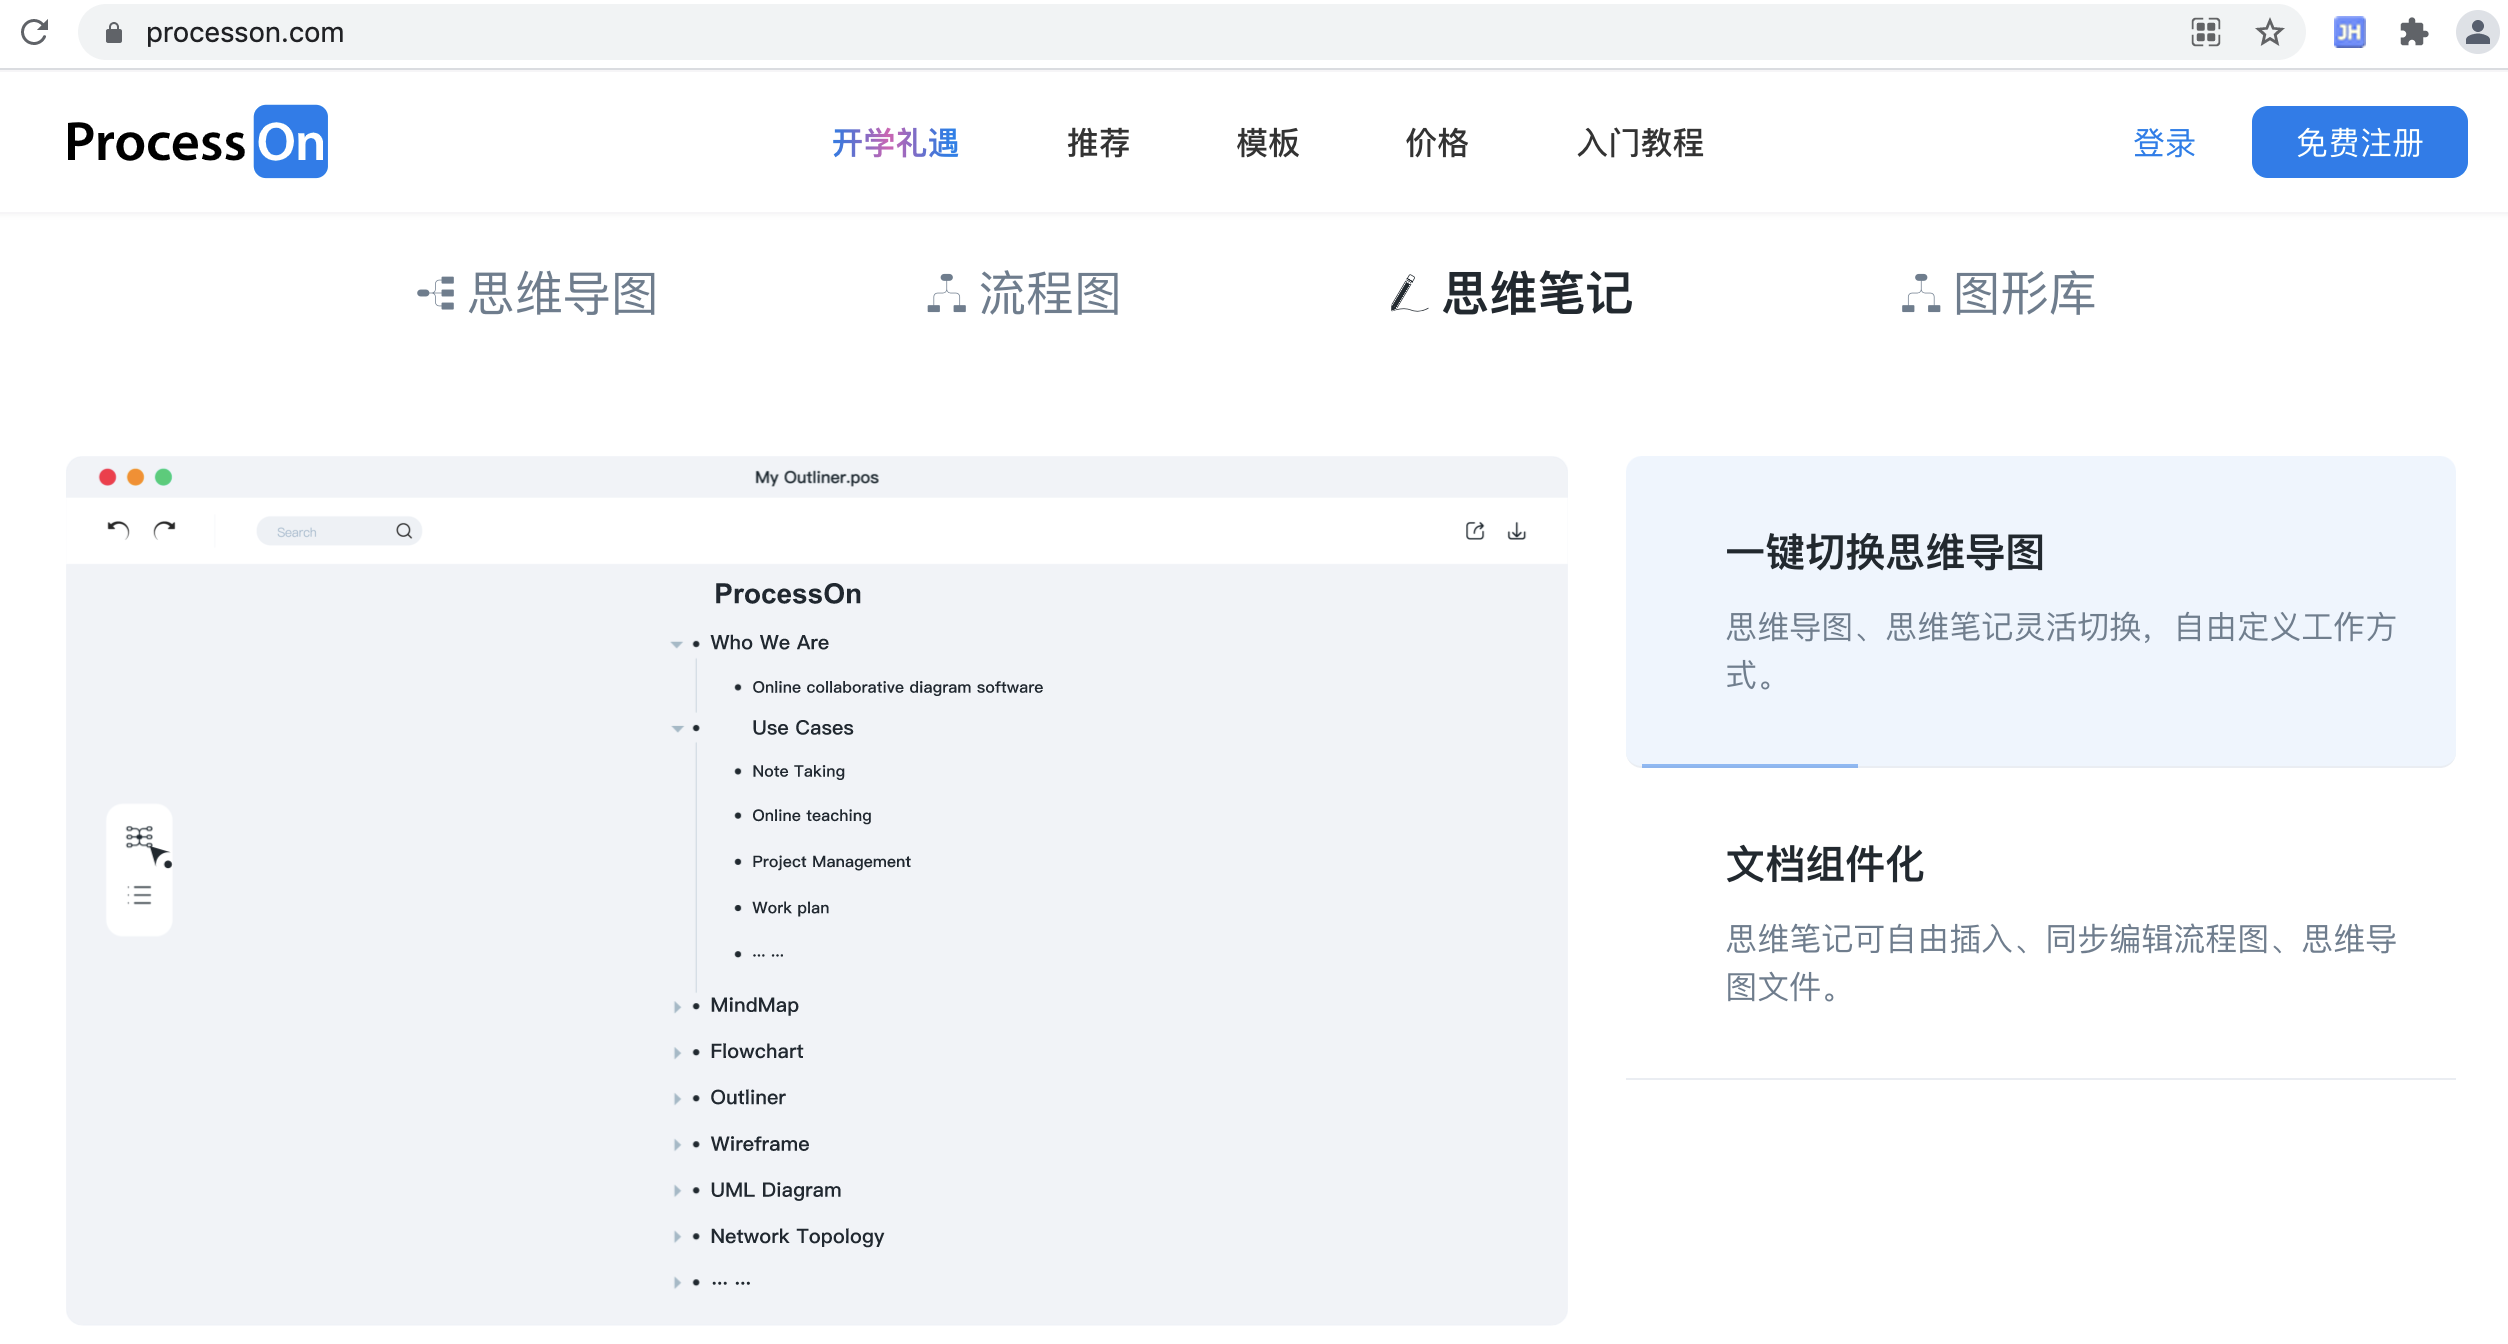2508x1344 pixels.
Task: Select the 思维导图 tab
Action: (x=538, y=294)
